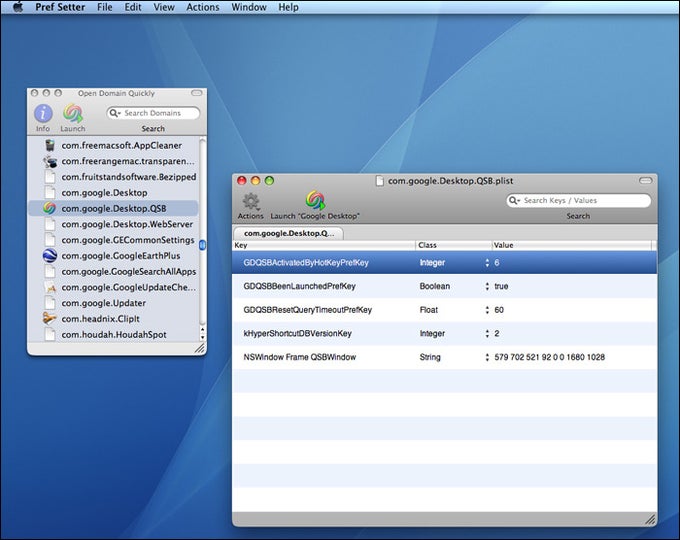680x540 pixels.
Task: Open the Edit menu
Action: point(133,7)
